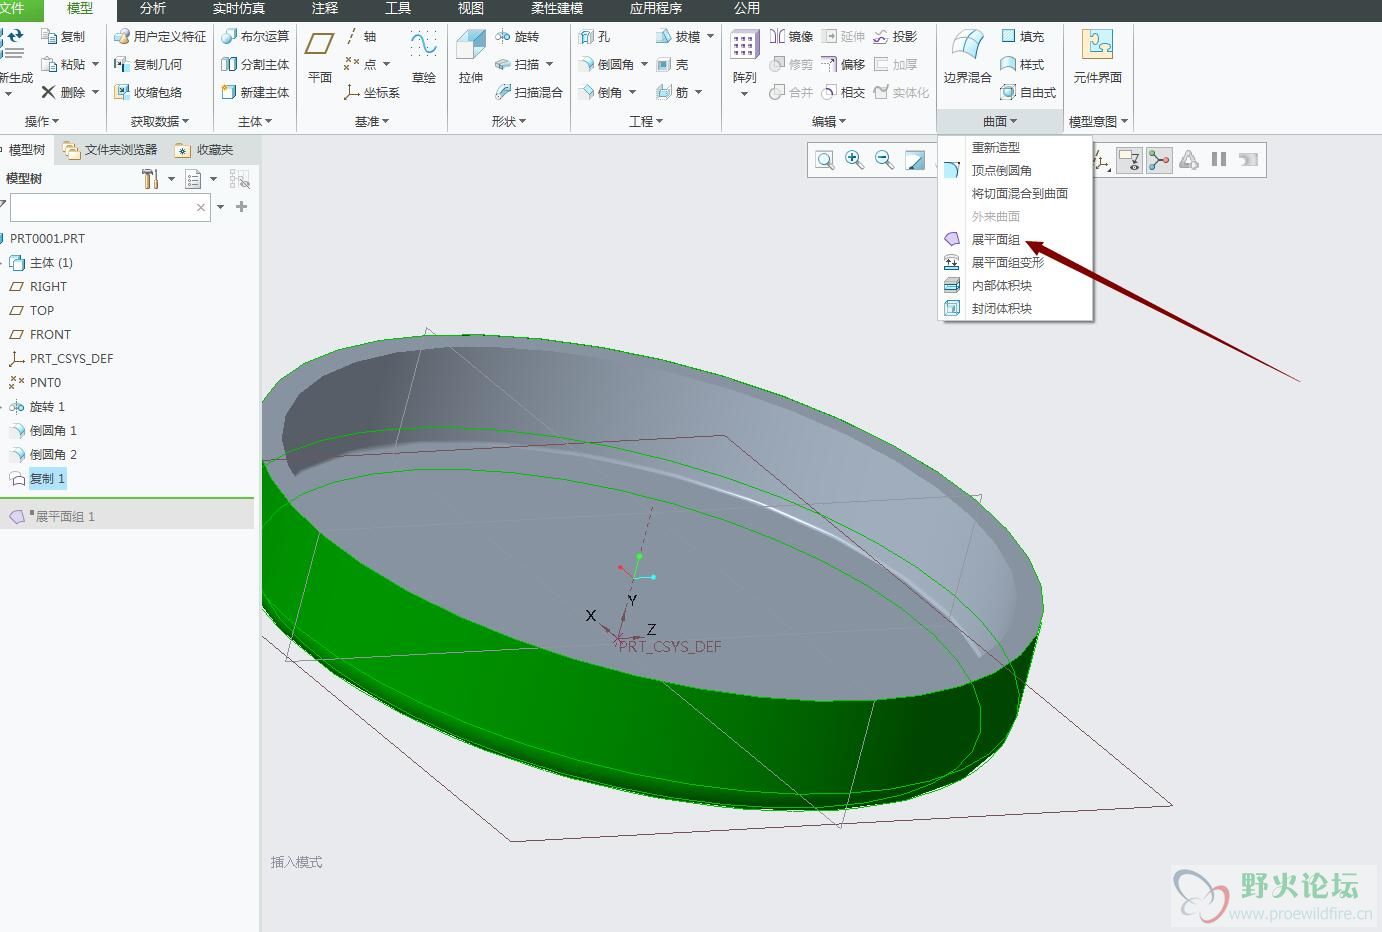Expand the 操作 (Operations) group dropdown
Screen dimensions: 1382x932
click(42, 121)
